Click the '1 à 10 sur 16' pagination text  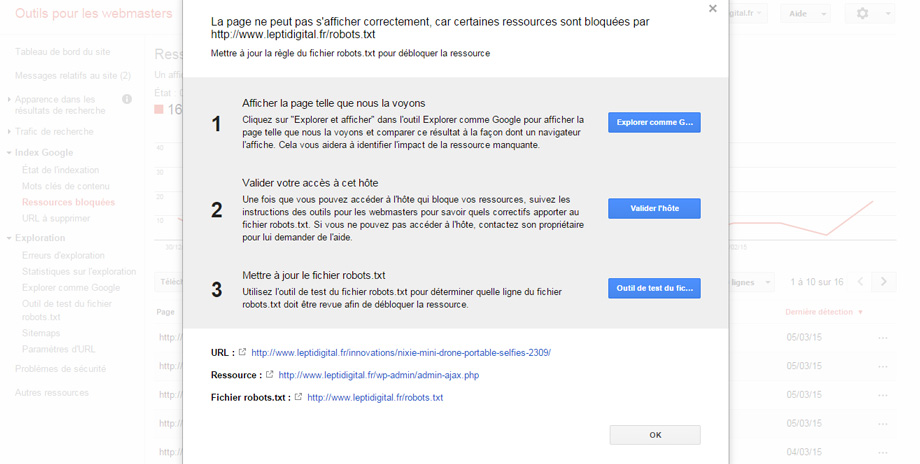(x=816, y=282)
